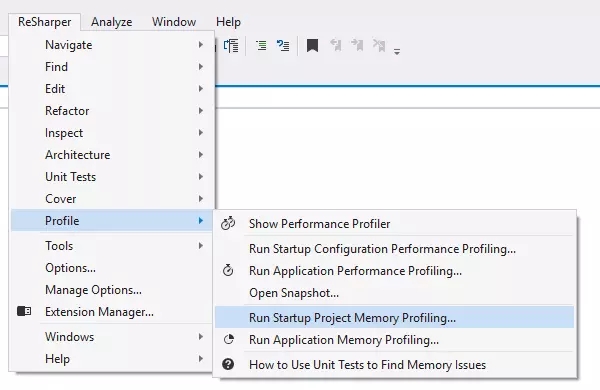Click the comment lines toolbar icon

(x=261, y=46)
